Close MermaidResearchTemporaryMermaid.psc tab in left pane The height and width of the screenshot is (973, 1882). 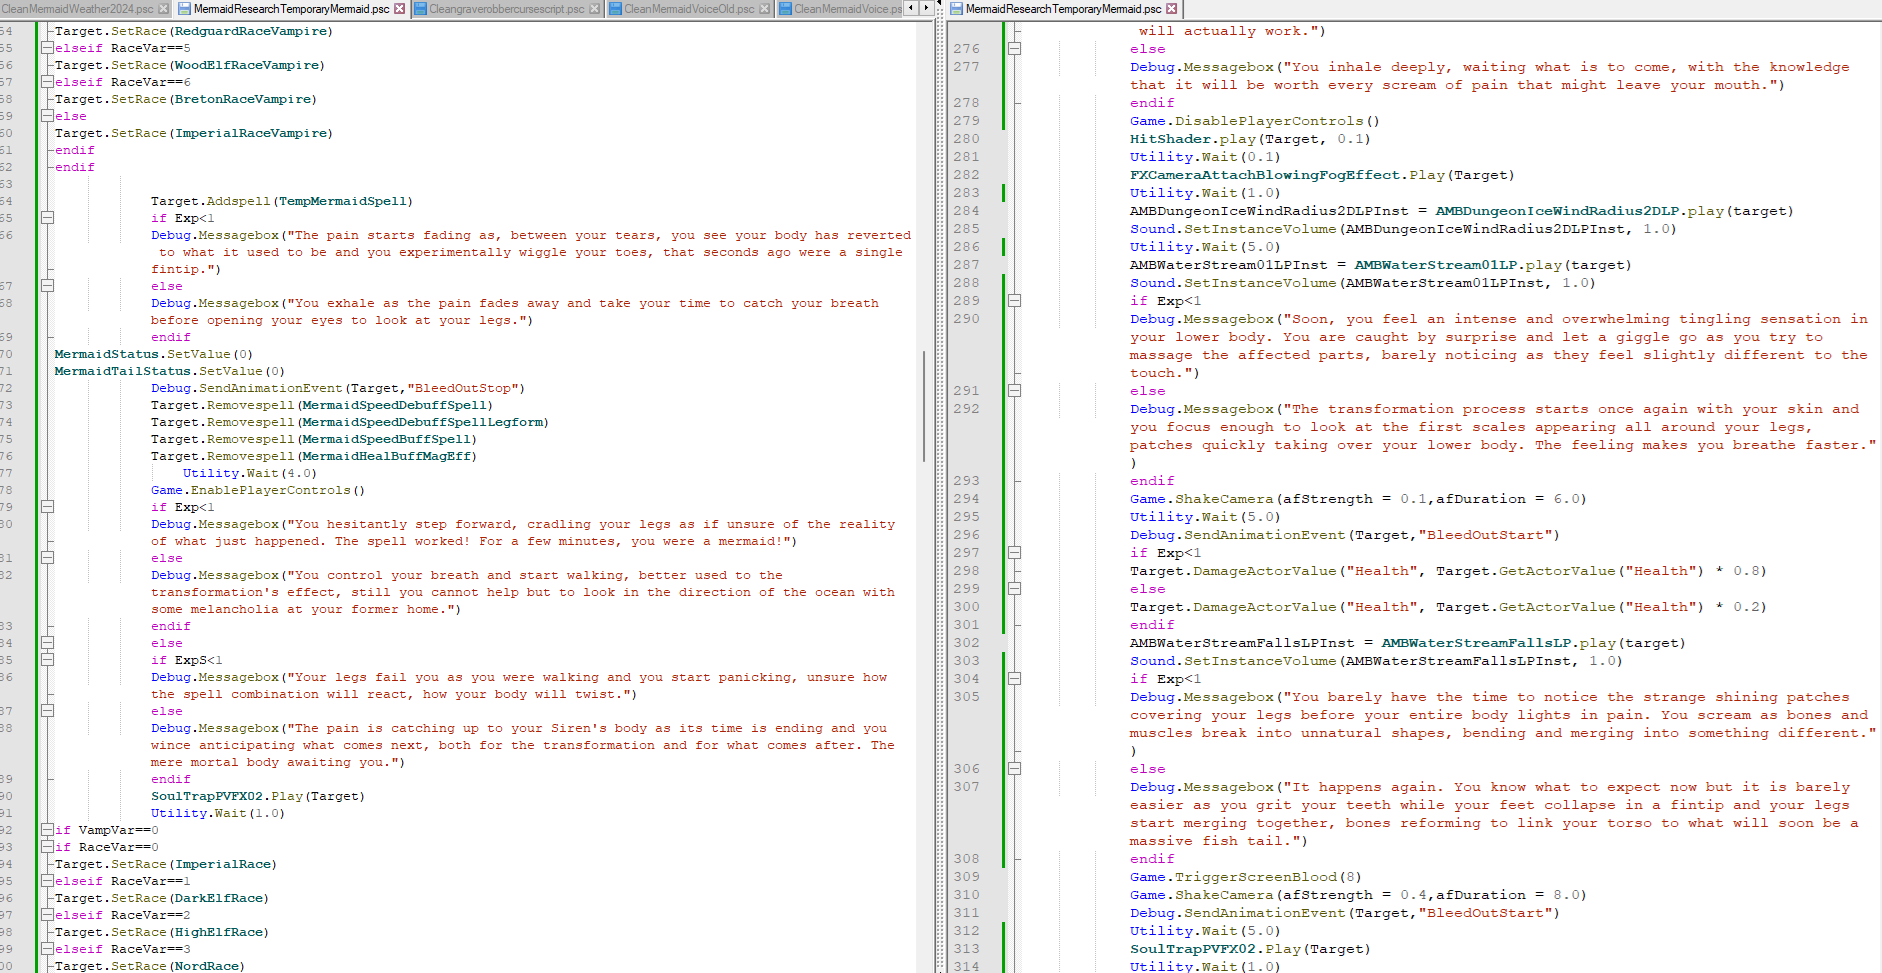click(x=400, y=9)
